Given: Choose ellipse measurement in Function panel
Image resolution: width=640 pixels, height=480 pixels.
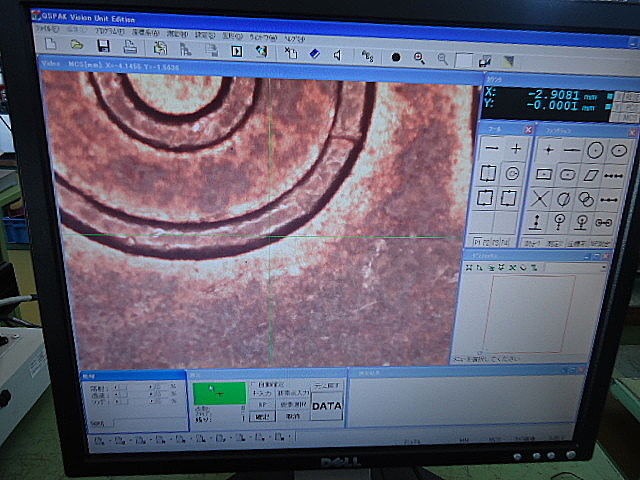Looking at the screenshot, I should [619, 151].
